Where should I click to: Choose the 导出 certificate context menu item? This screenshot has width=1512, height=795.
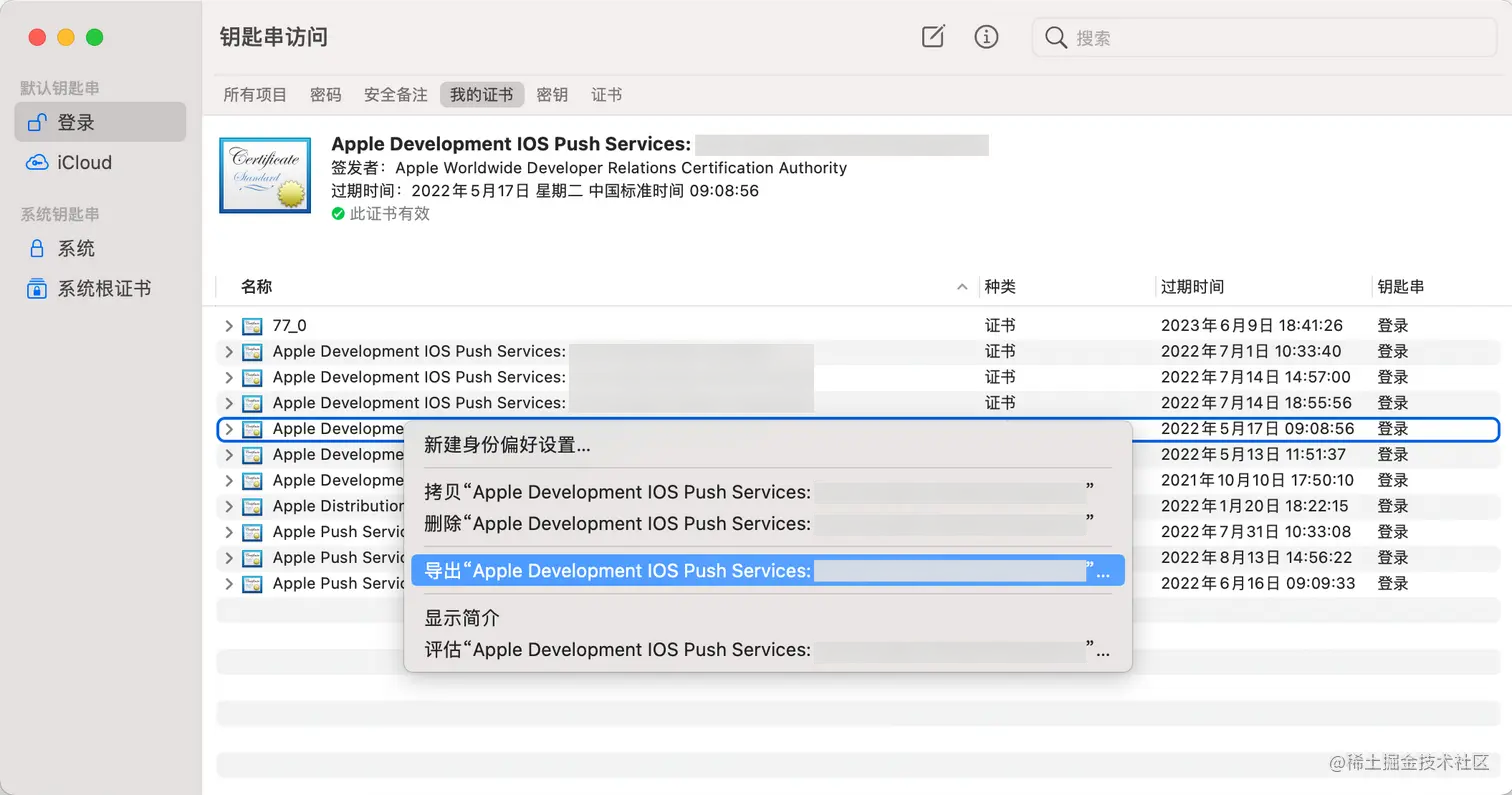pos(768,571)
